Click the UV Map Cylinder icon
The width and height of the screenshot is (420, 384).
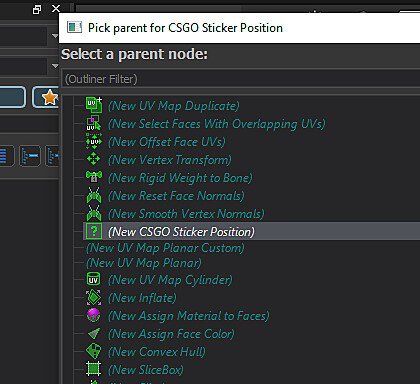(x=94, y=279)
